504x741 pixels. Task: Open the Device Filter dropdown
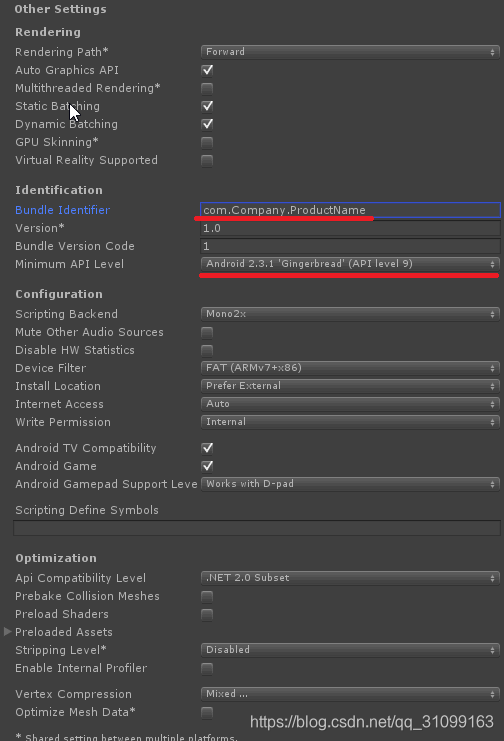point(350,368)
